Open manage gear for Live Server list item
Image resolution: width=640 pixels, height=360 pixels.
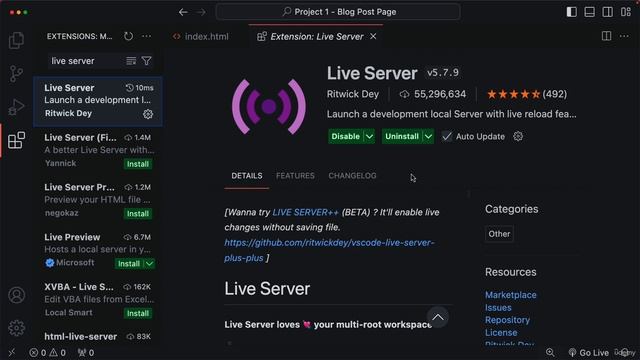148,114
